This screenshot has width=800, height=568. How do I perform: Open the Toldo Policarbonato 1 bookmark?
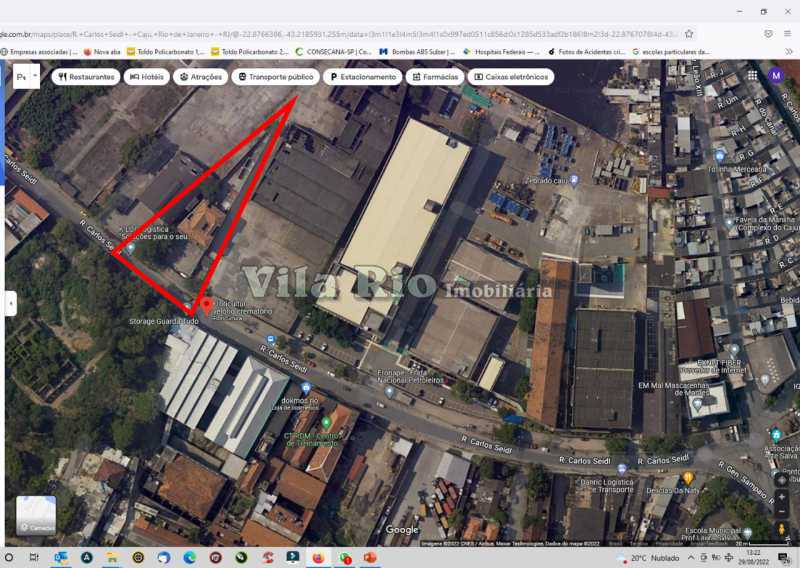pyautogui.click(x=166, y=52)
